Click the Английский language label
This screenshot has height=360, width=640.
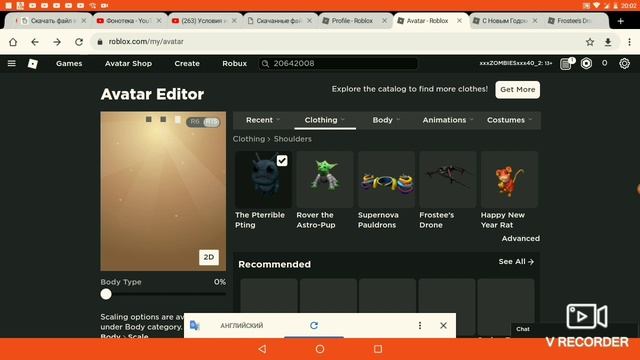tap(242, 325)
